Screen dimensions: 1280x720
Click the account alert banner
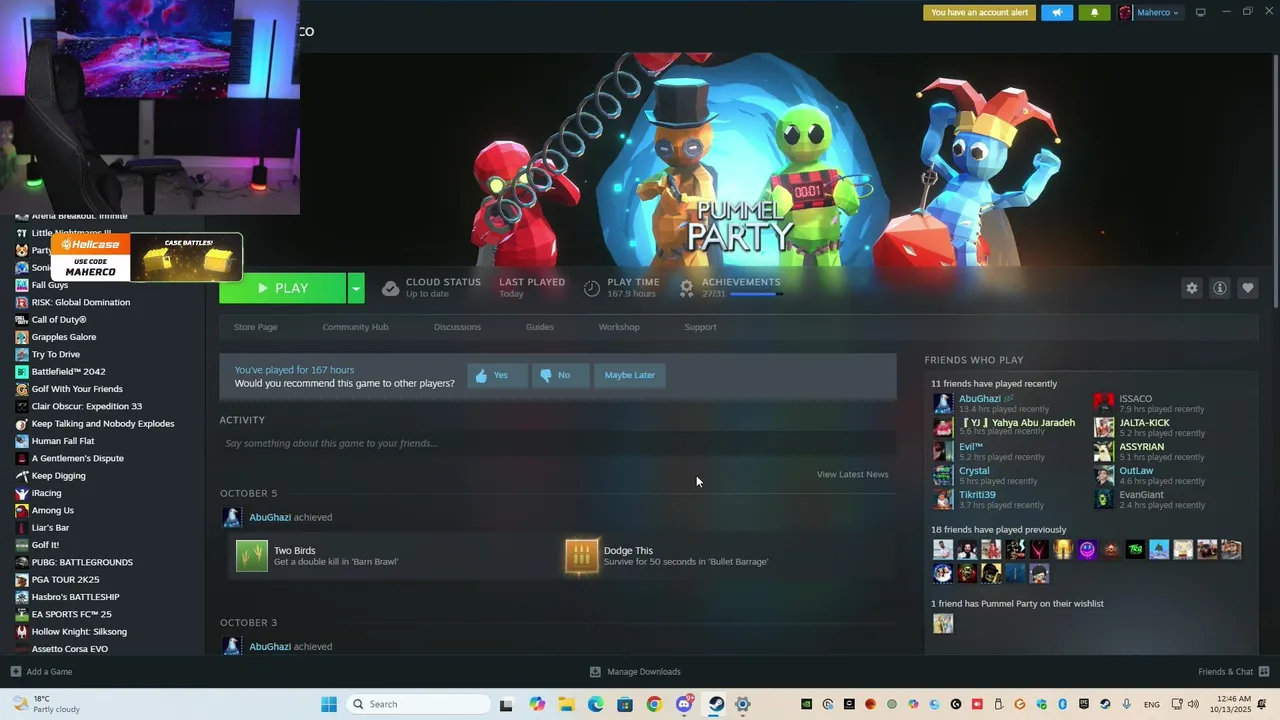[979, 13]
